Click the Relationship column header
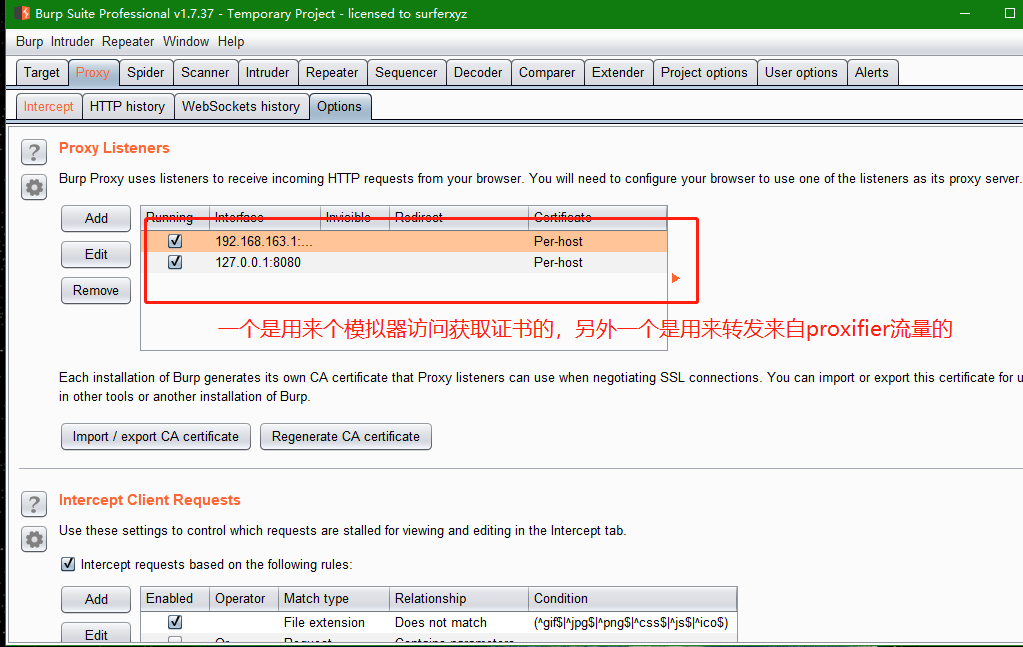The height and width of the screenshot is (647, 1023). pos(459,599)
